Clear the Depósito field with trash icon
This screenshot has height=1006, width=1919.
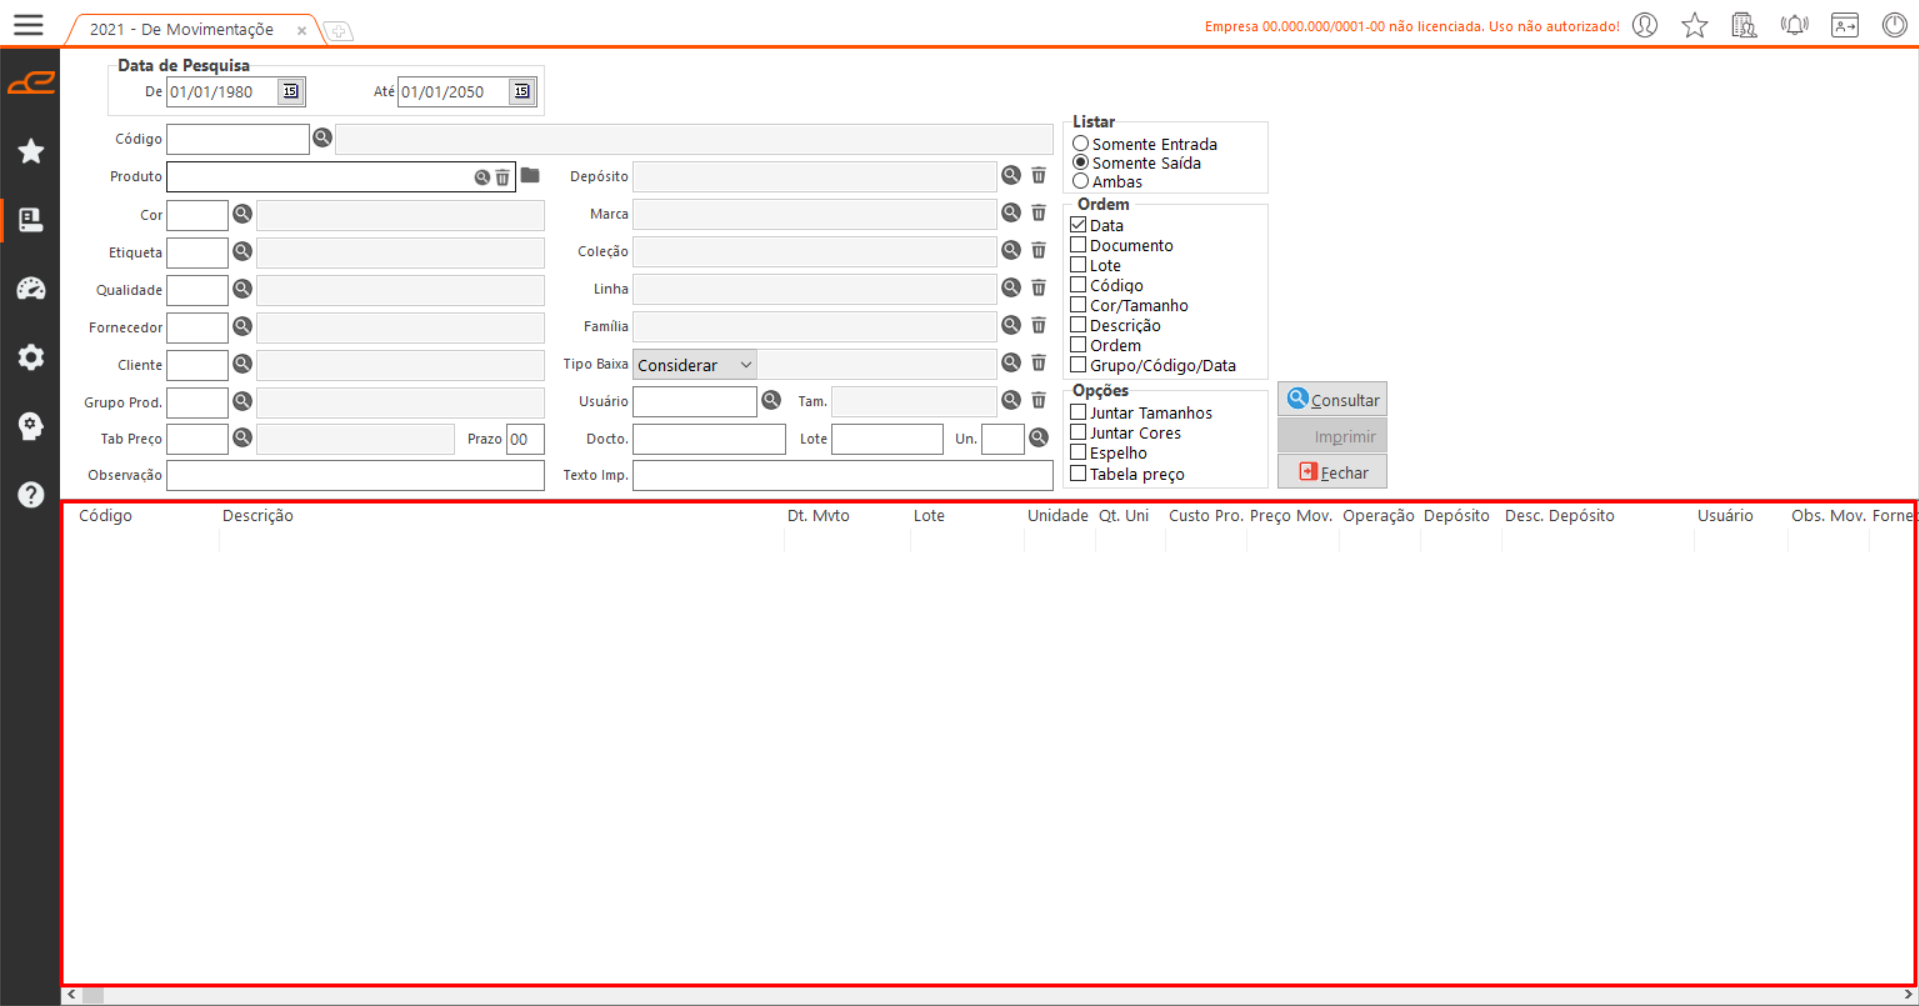point(1039,176)
